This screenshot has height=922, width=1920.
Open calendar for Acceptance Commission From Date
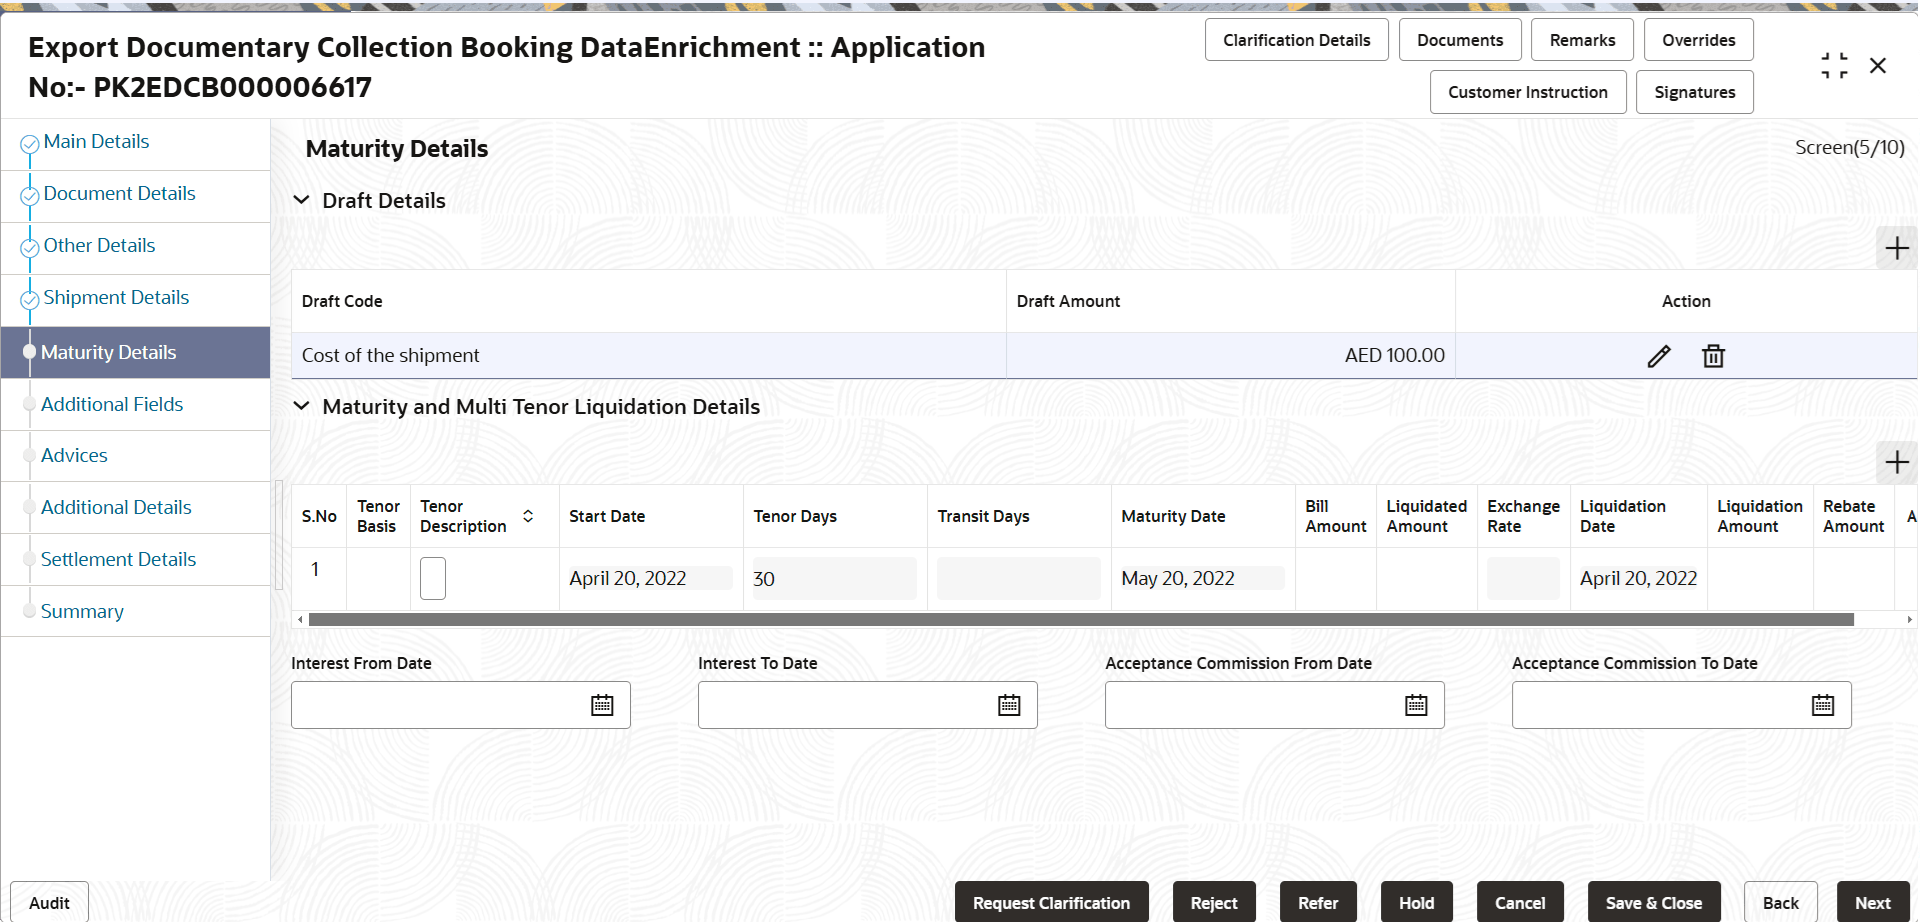point(1416,705)
